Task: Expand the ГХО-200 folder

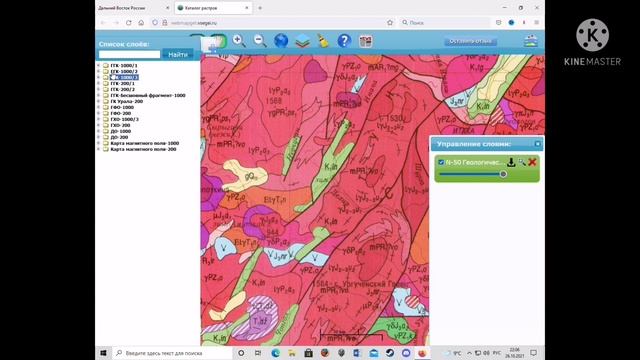Action: pyautogui.click(x=98, y=125)
